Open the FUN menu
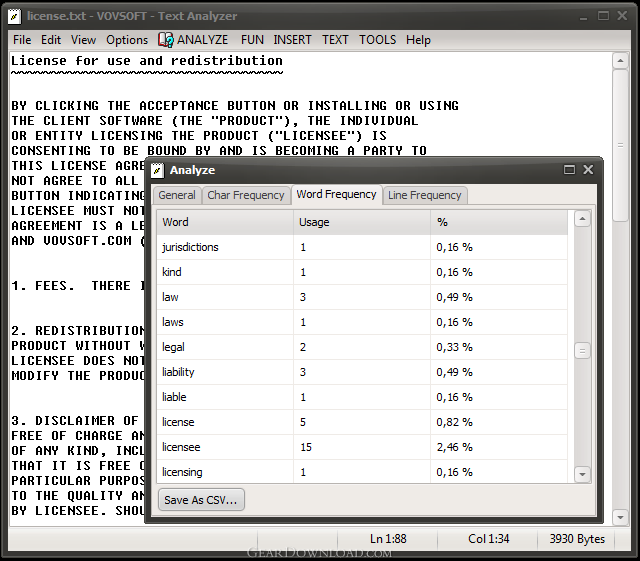 tap(252, 40)
